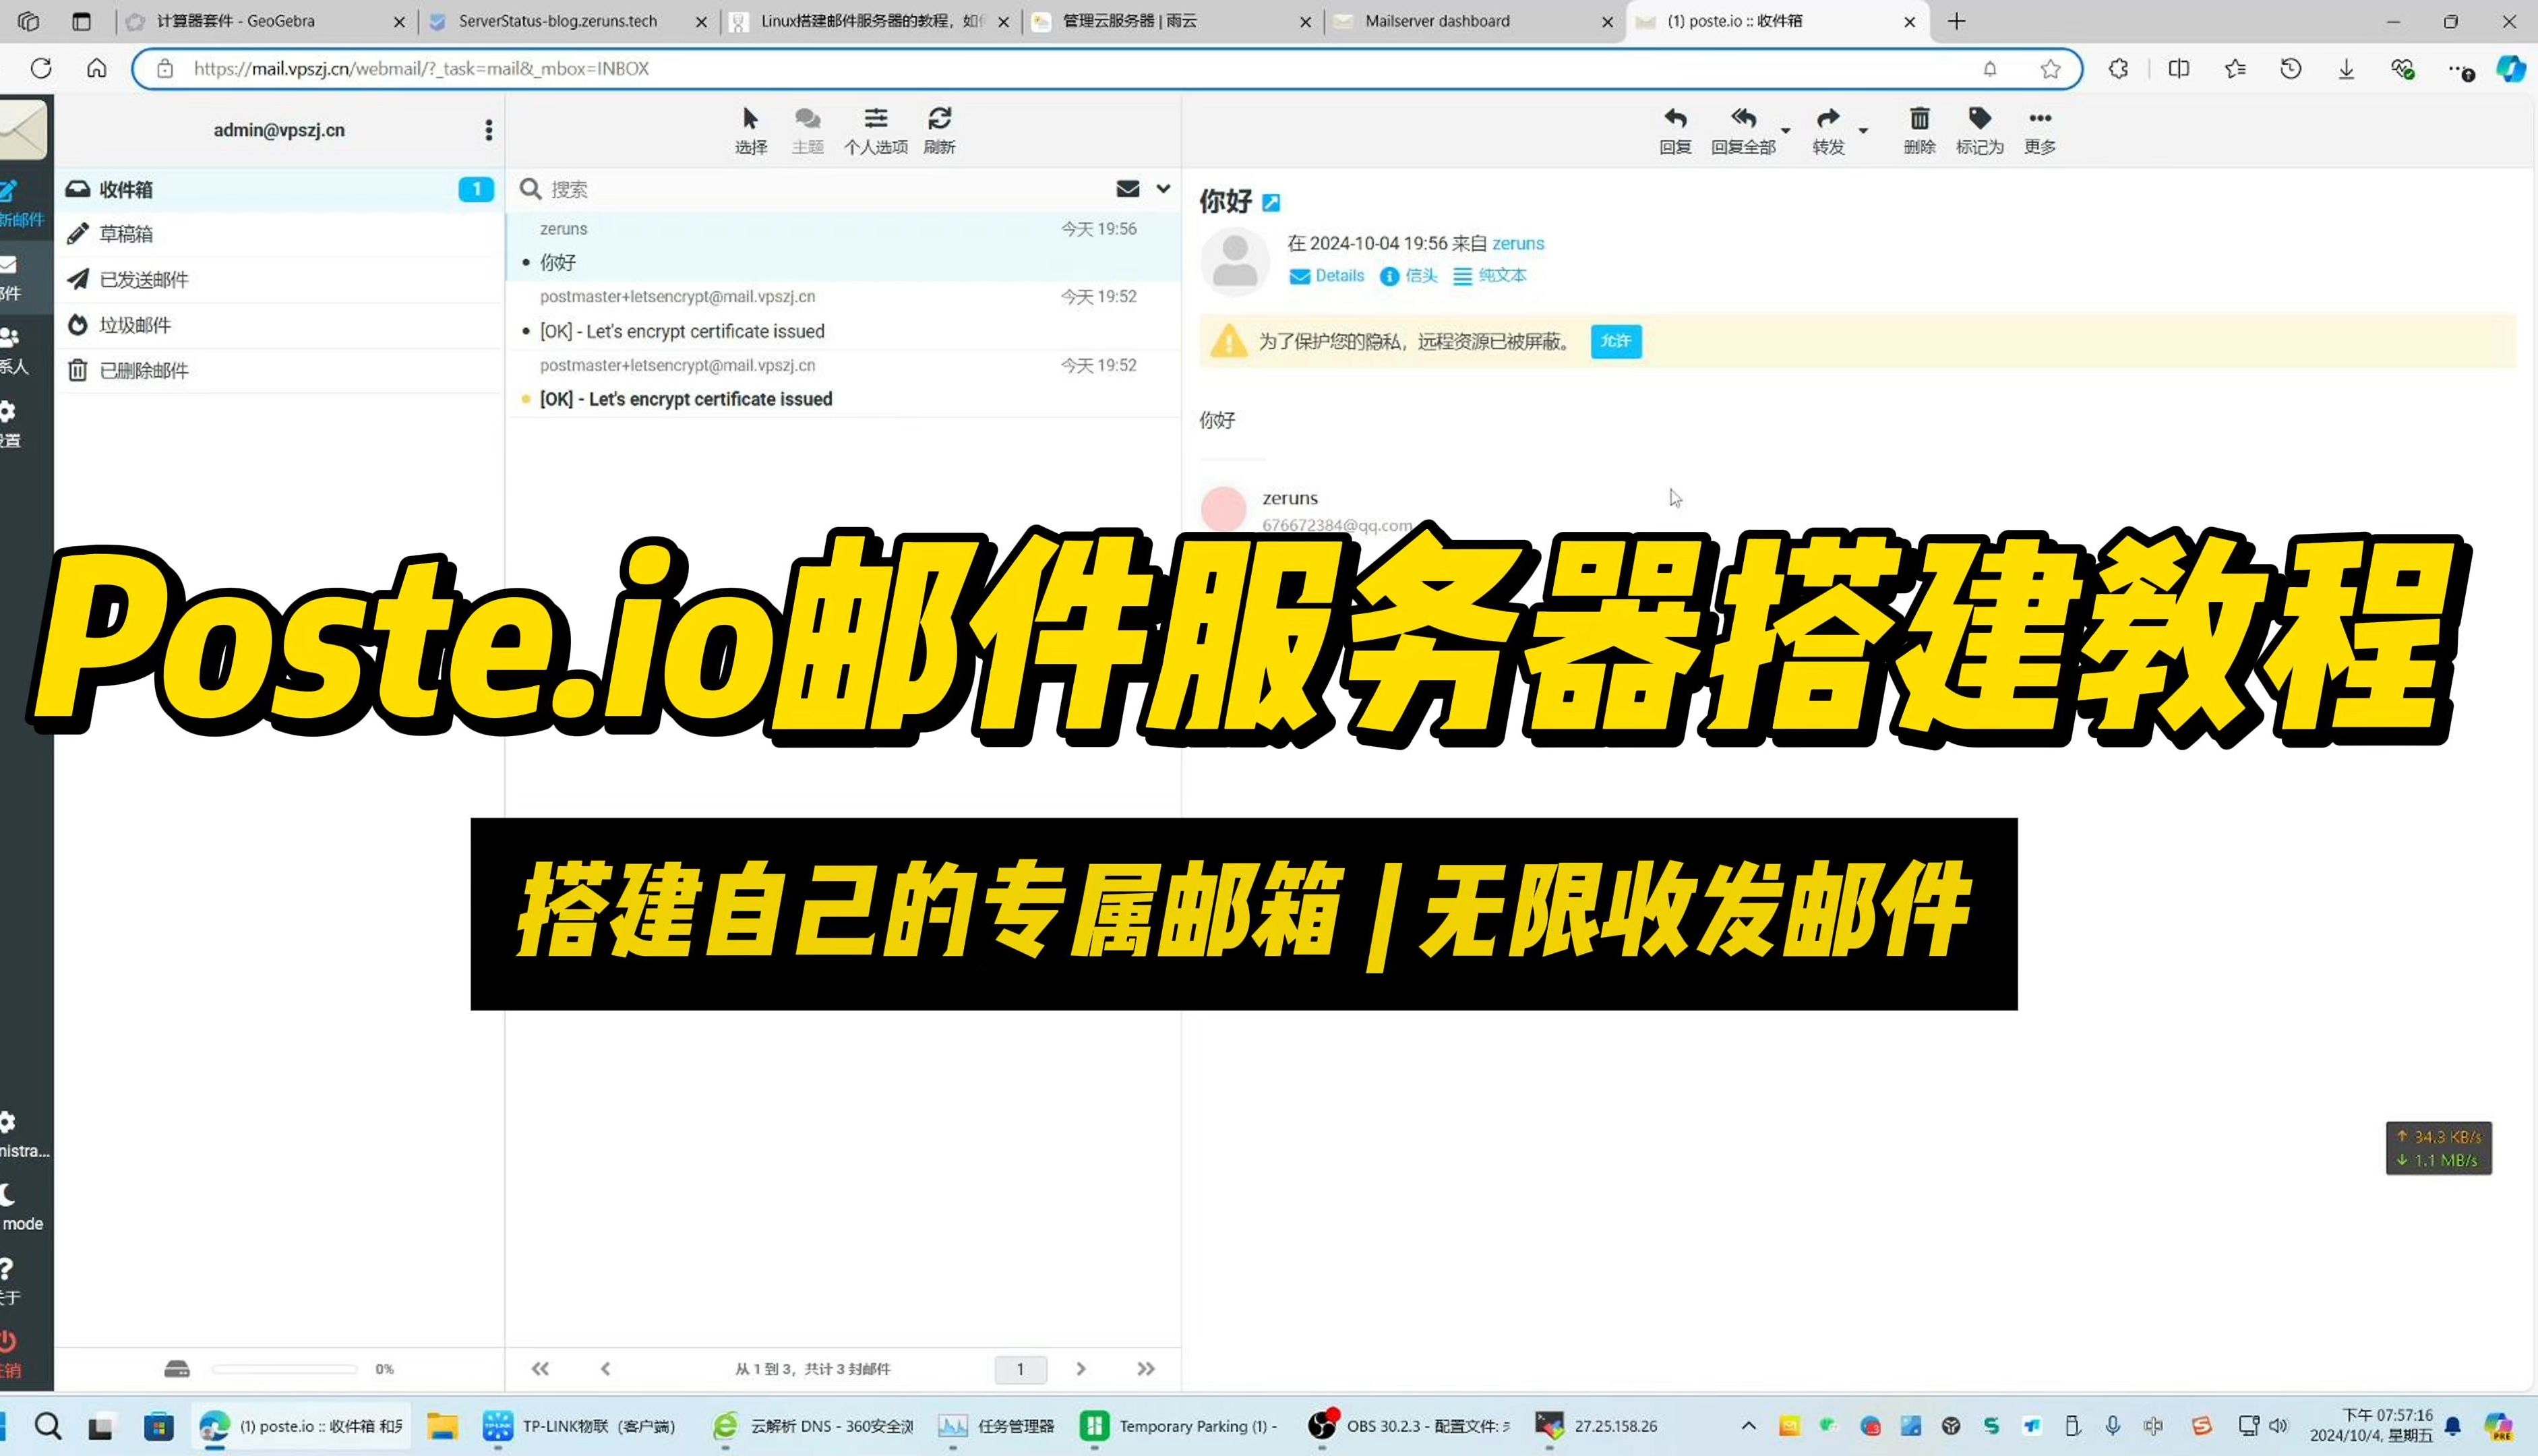Open the Deleted 已删除邮件 folder

pos(279,371)
